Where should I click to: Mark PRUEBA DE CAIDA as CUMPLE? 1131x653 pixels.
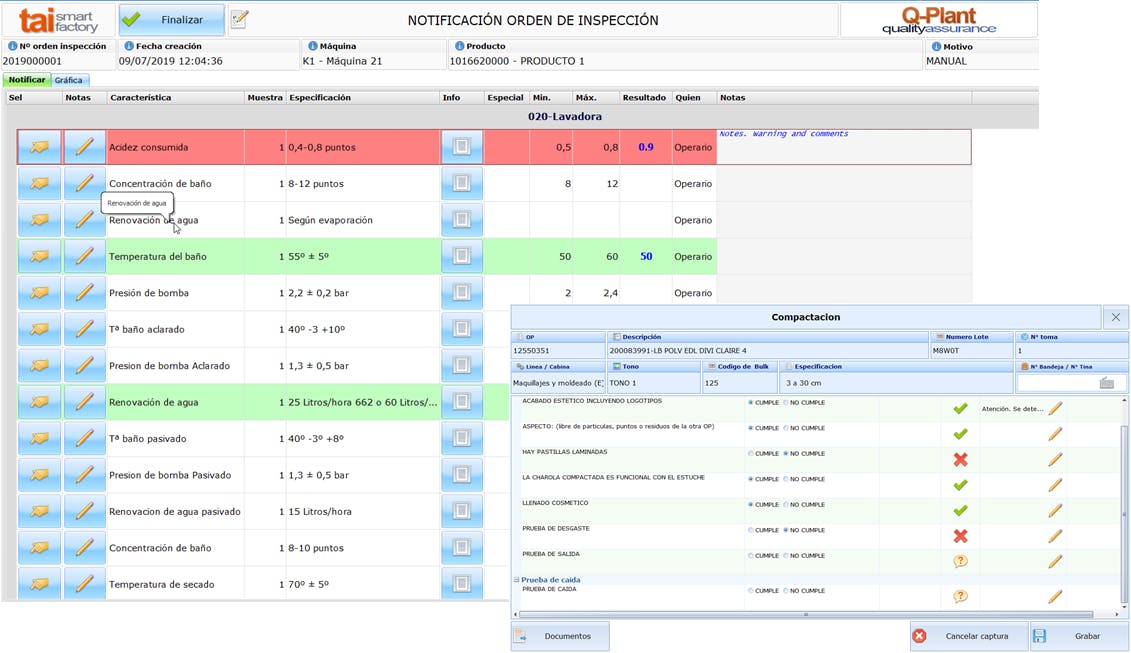[751, 591]
